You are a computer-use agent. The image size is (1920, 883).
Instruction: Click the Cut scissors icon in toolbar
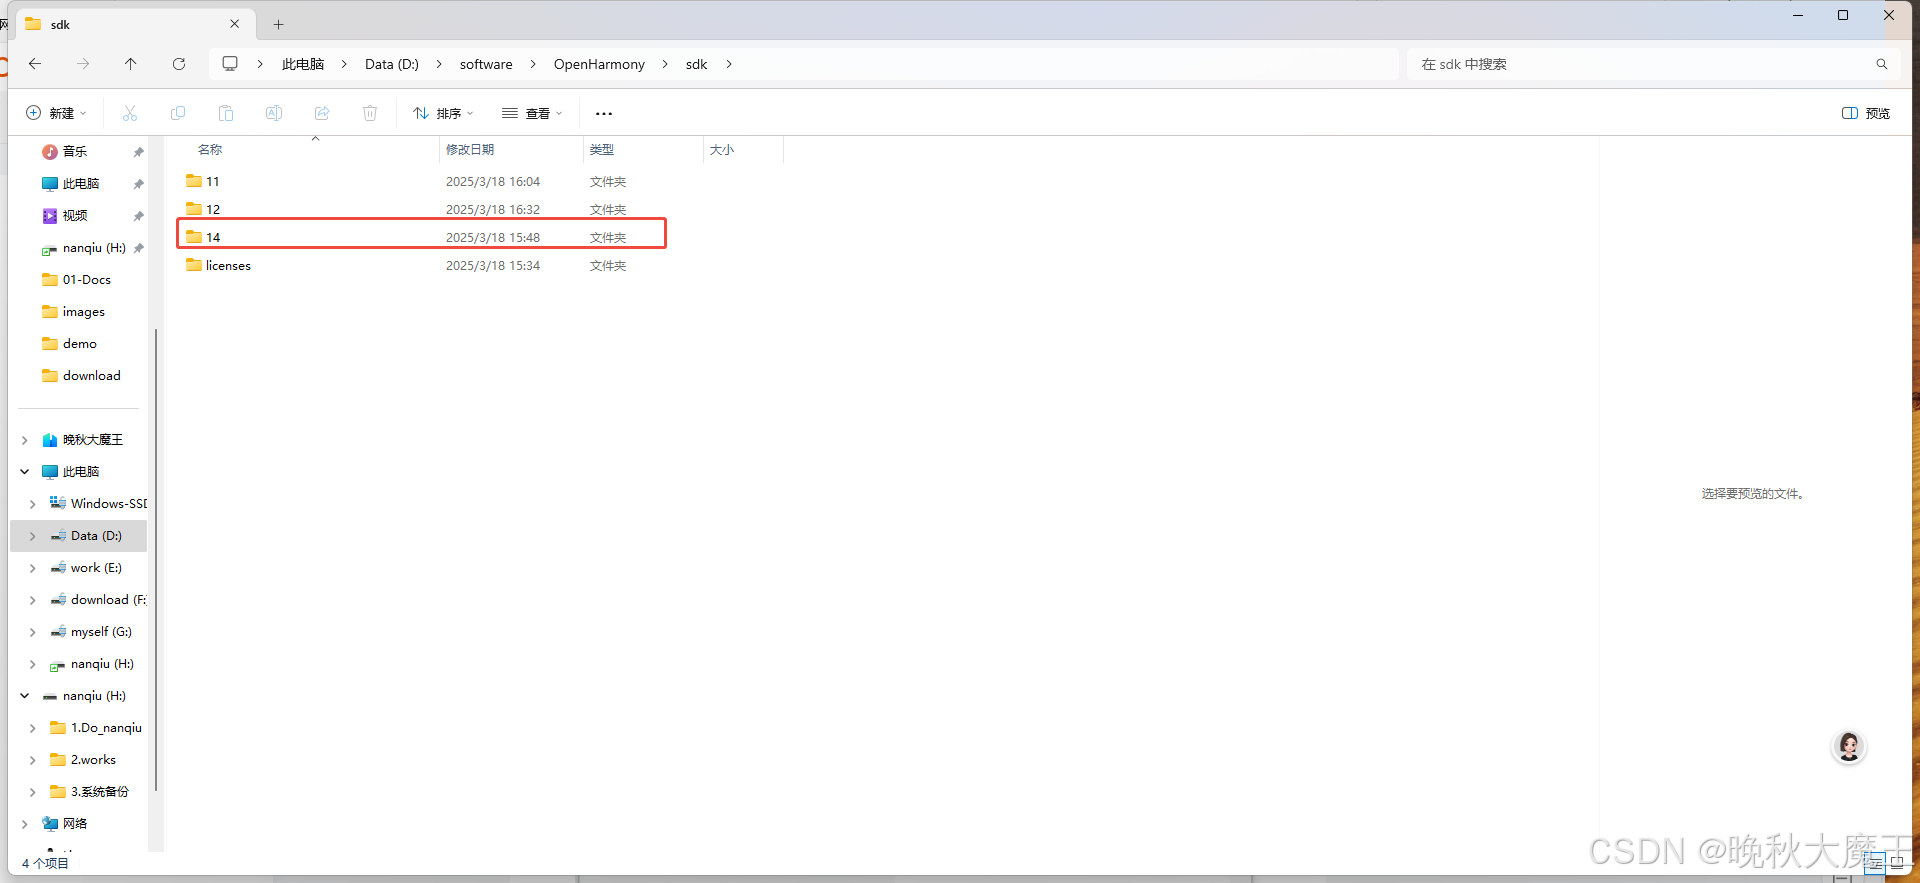130,113
